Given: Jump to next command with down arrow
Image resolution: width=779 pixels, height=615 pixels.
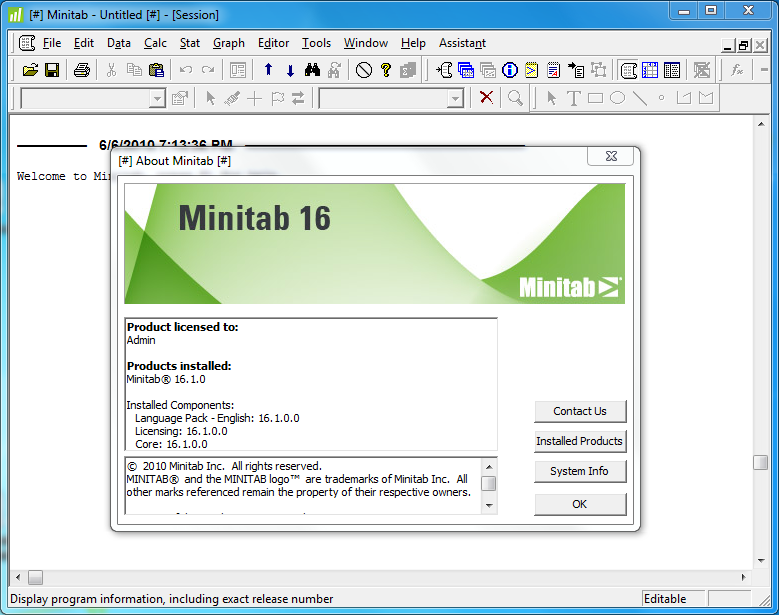Looking at the screenshot, I should (x=291, y=70).
